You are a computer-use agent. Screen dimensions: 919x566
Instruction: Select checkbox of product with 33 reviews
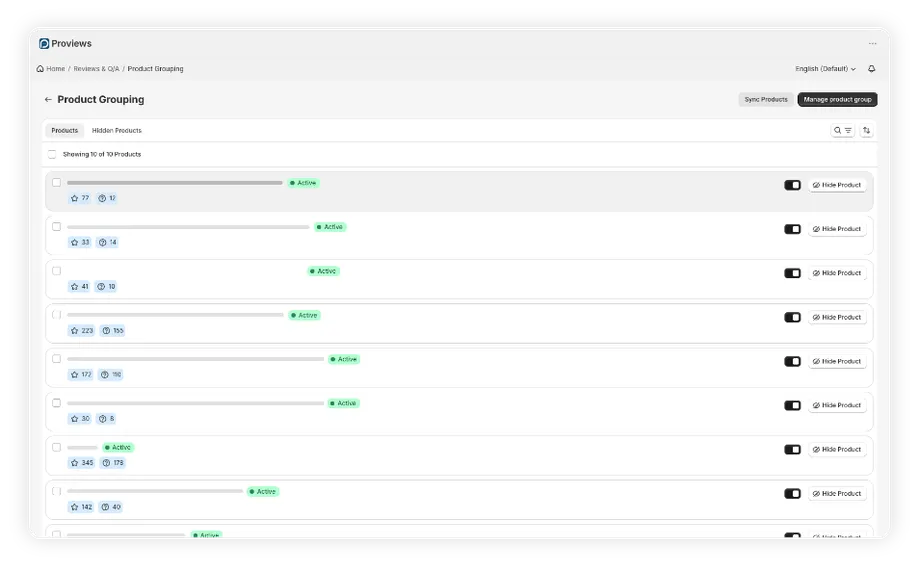pyautogui.click(x=57, y=227)
